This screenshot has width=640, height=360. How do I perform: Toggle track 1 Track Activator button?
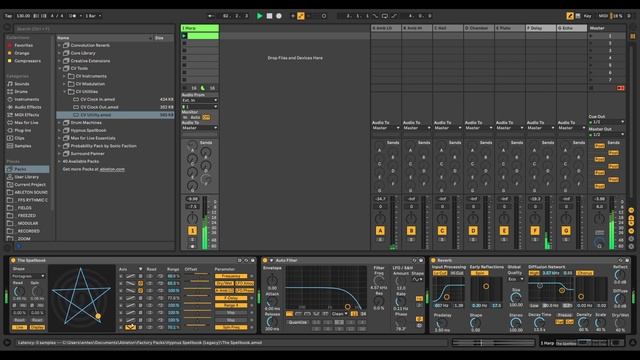(x=192, y=231)
